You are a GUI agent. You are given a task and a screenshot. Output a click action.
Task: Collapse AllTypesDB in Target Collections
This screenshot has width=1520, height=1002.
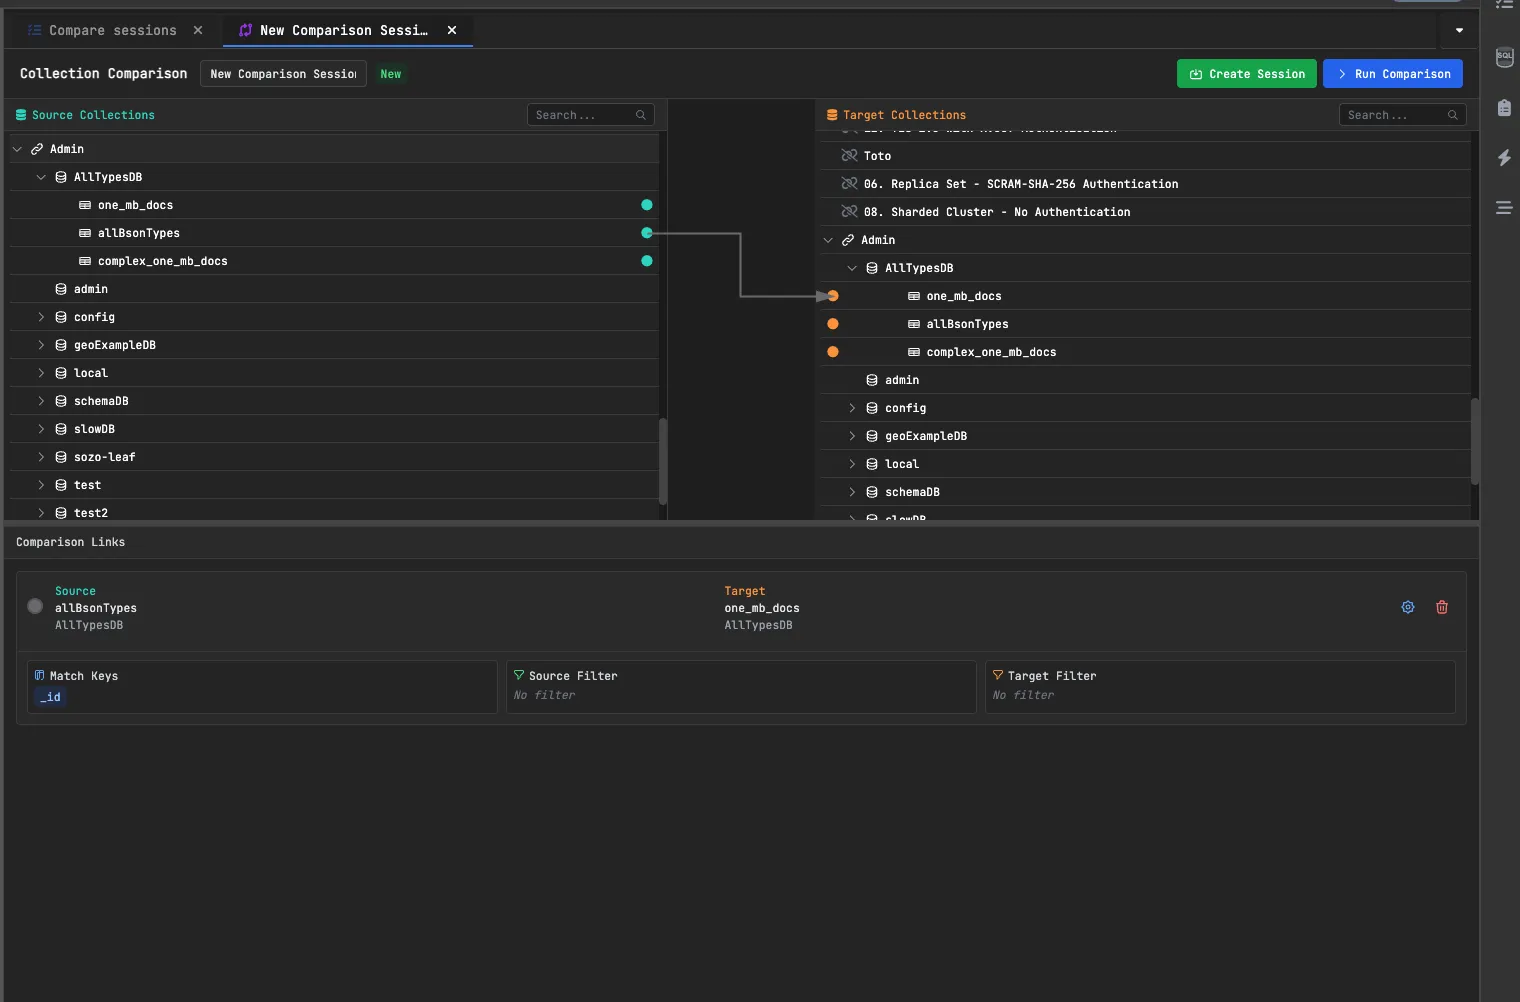[x=852, y=268]
